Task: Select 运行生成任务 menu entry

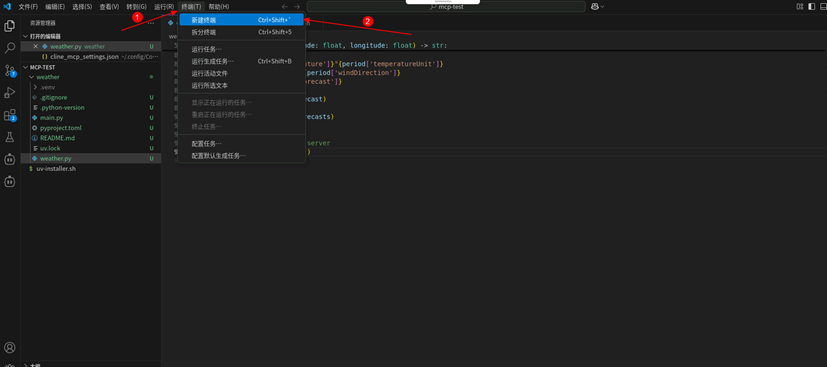Action: pyautogui.click(x=242, y=61)
